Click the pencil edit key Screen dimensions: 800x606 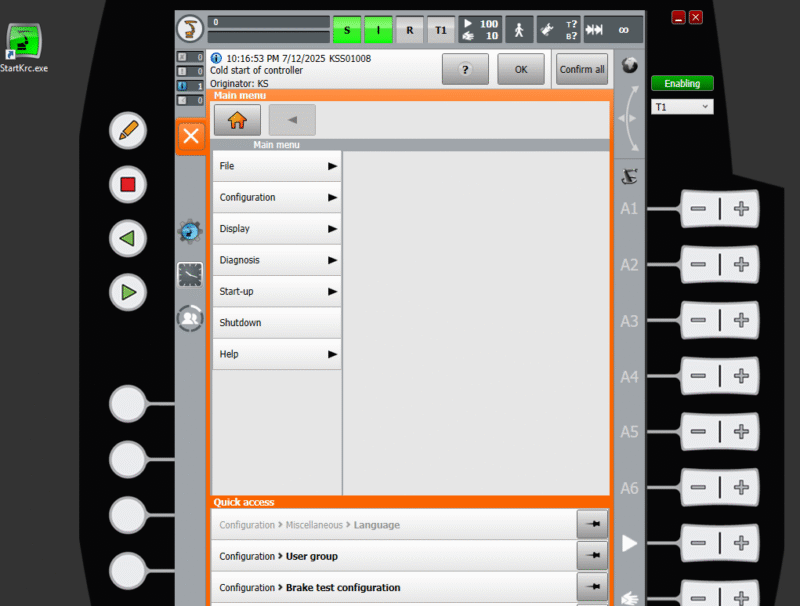click(128, 131)
